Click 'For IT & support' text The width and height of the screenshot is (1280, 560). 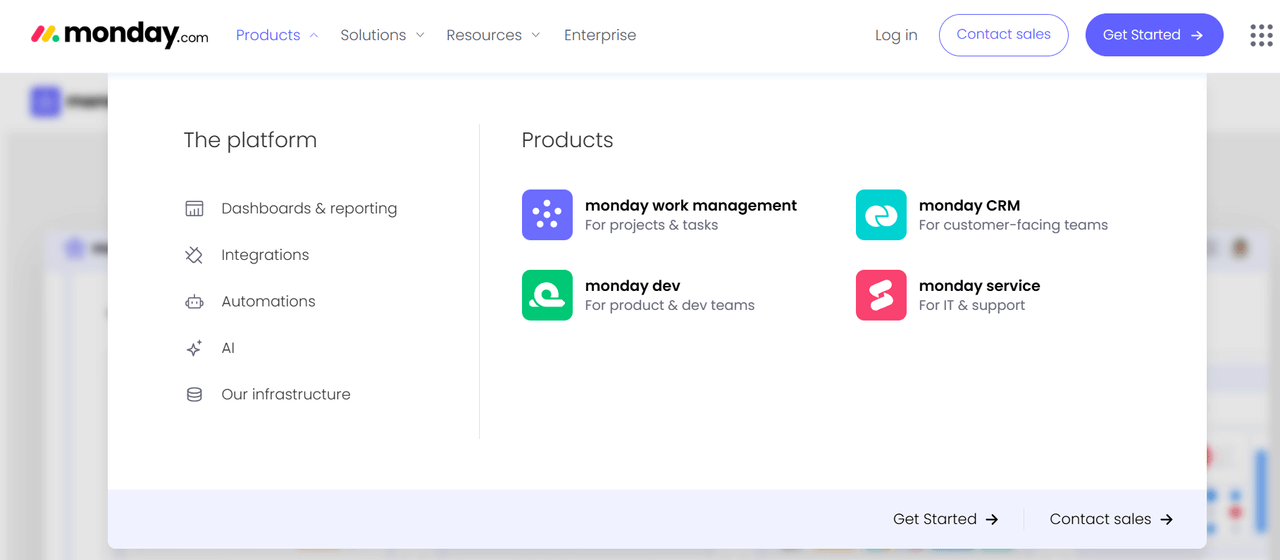pyautogui.click(x=972, y=305)
